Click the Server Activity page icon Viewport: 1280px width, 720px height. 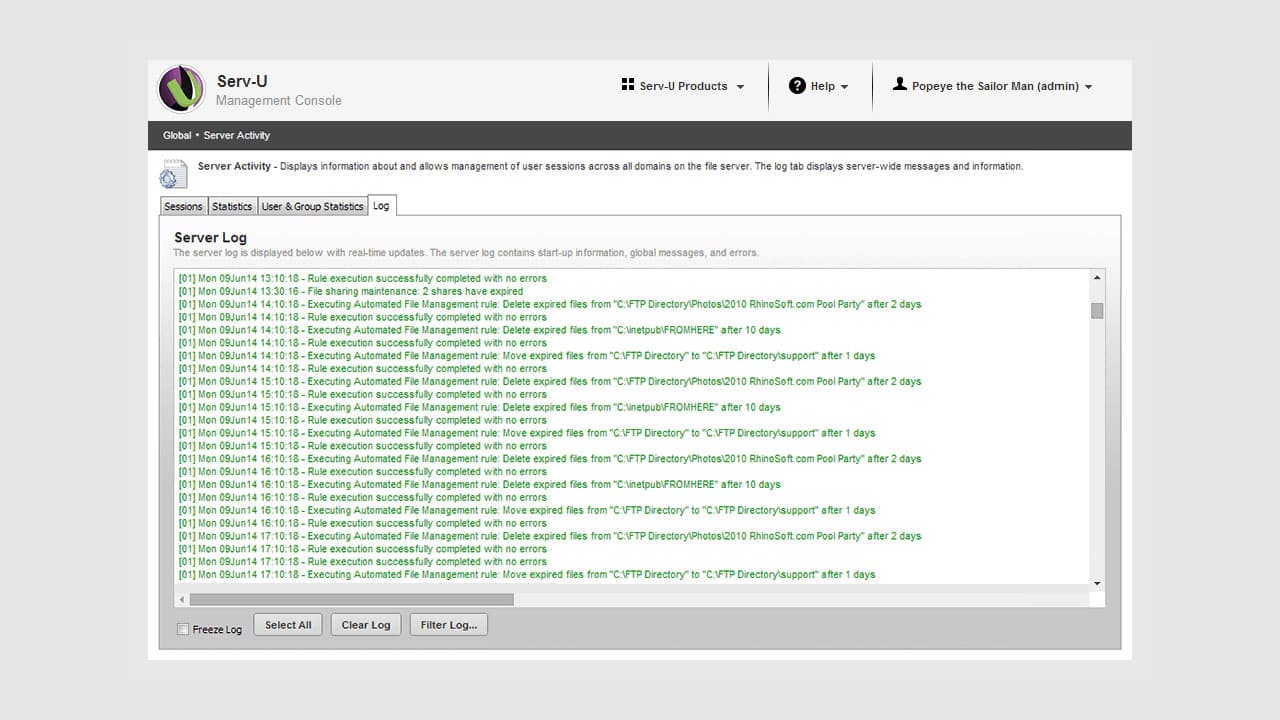173,172
